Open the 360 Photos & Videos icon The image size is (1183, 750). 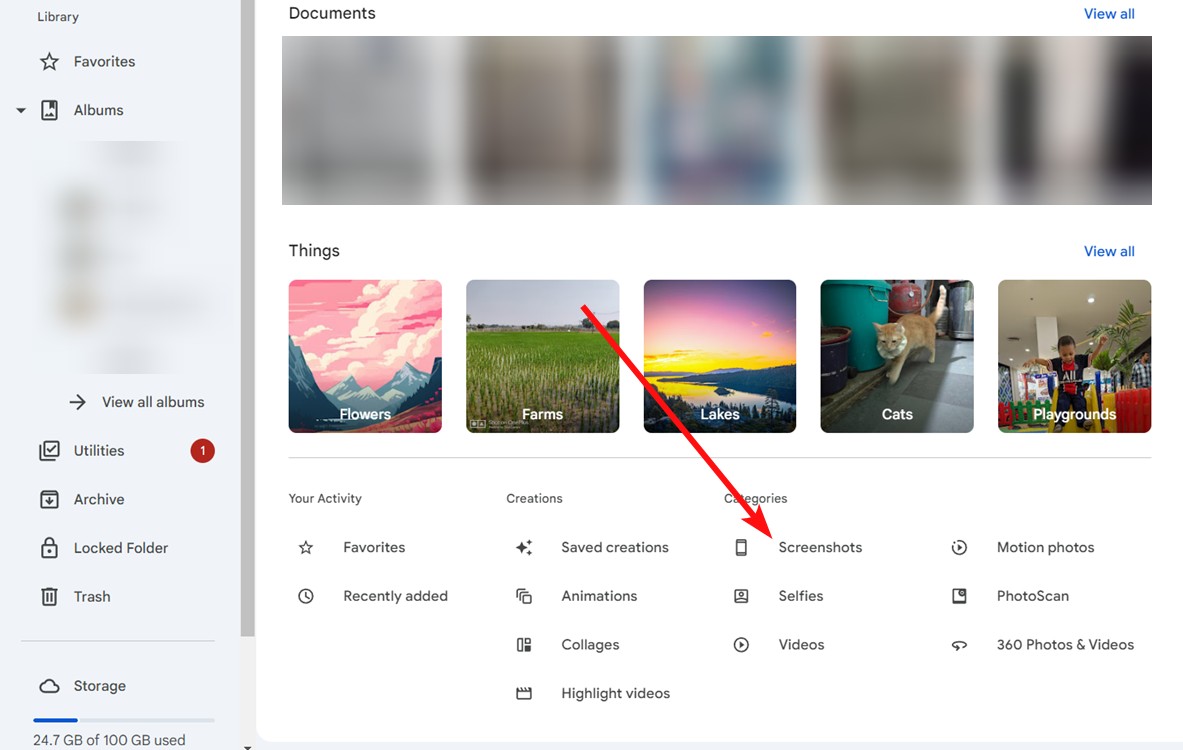(959, 644)
